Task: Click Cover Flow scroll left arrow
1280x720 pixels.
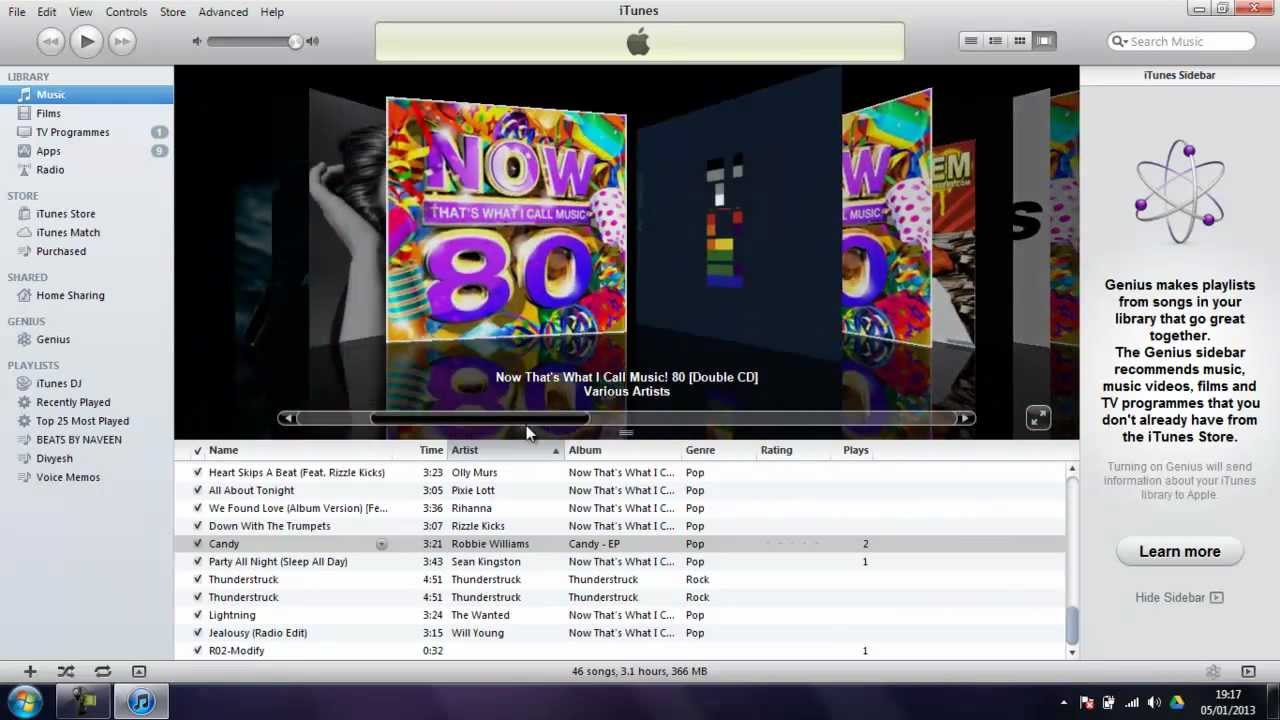Action: (x=287, y=418)
